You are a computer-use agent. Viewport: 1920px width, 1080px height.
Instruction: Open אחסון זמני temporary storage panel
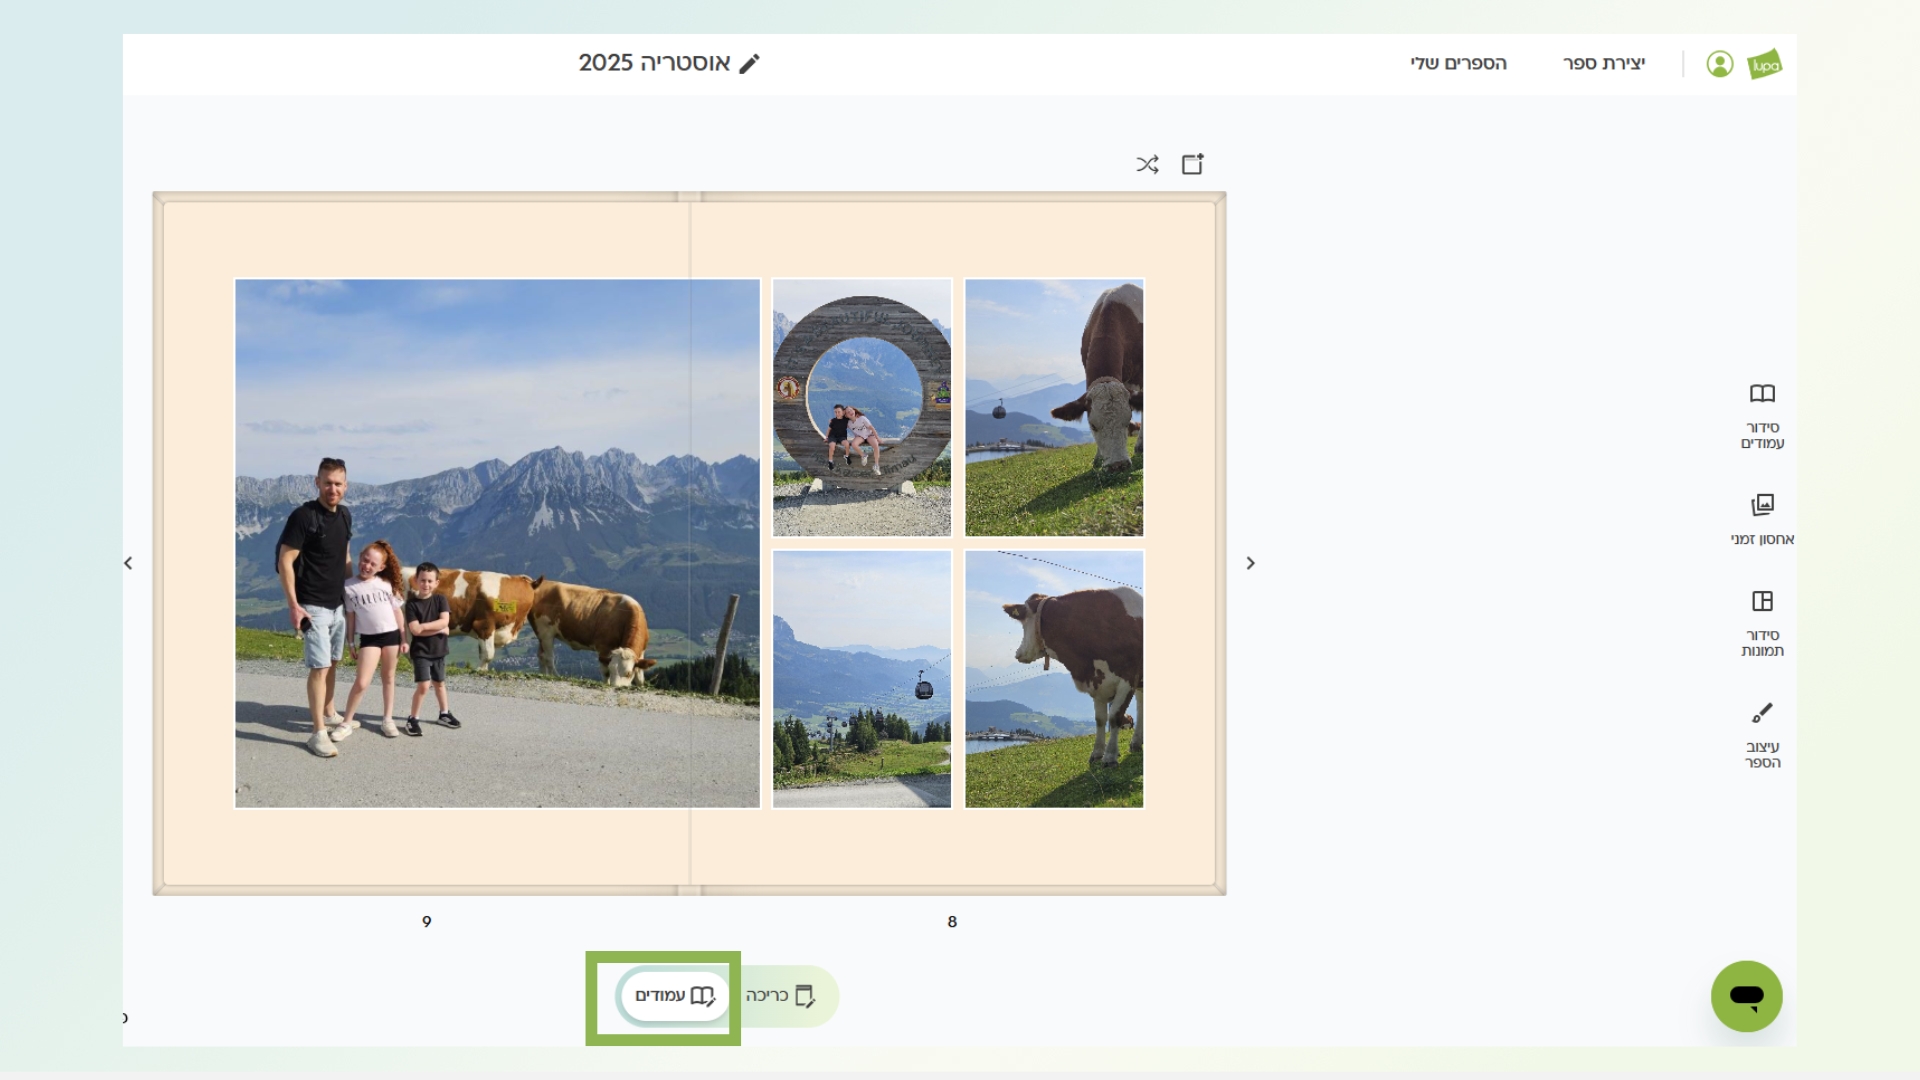(x=1762, y=519)
